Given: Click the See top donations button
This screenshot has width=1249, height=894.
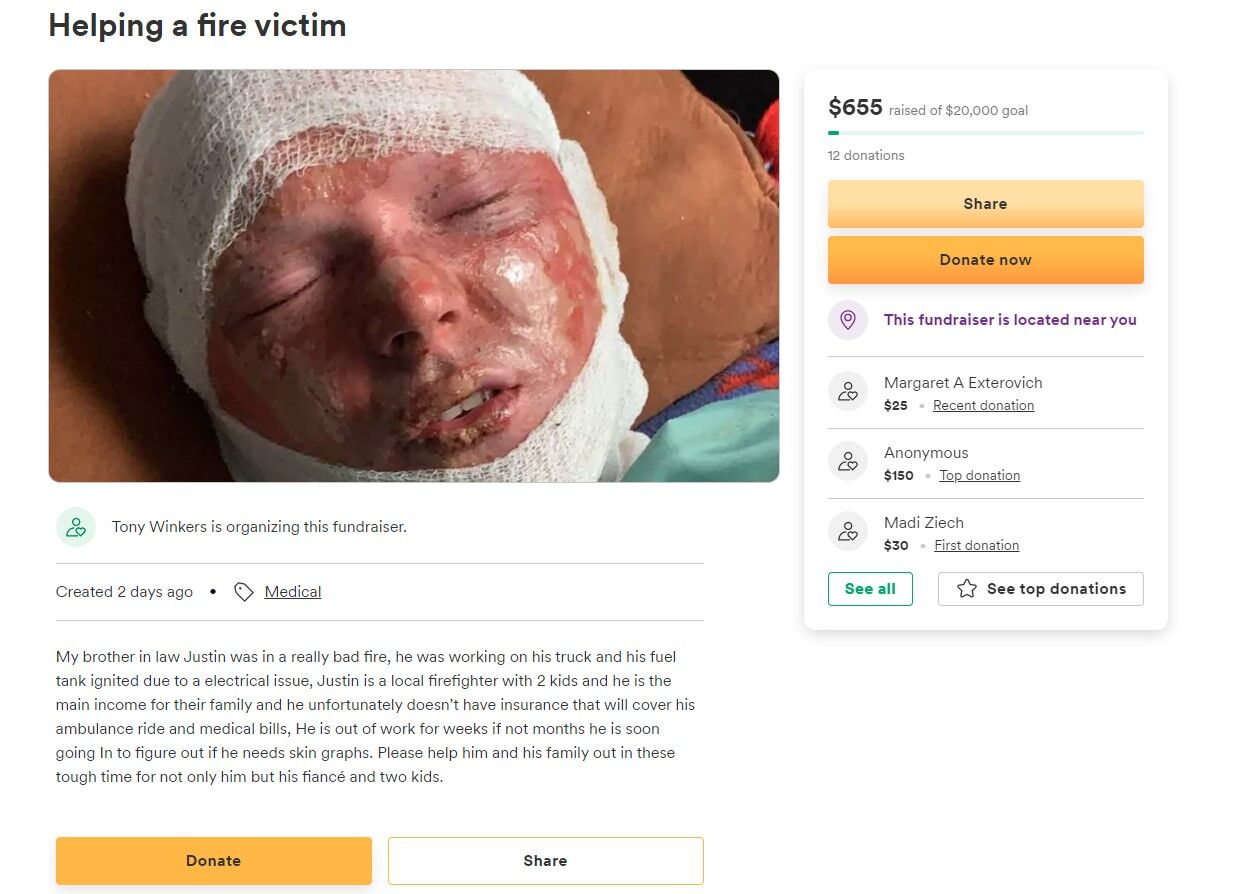Looking at the screenshot, I should pos(1040,589).
